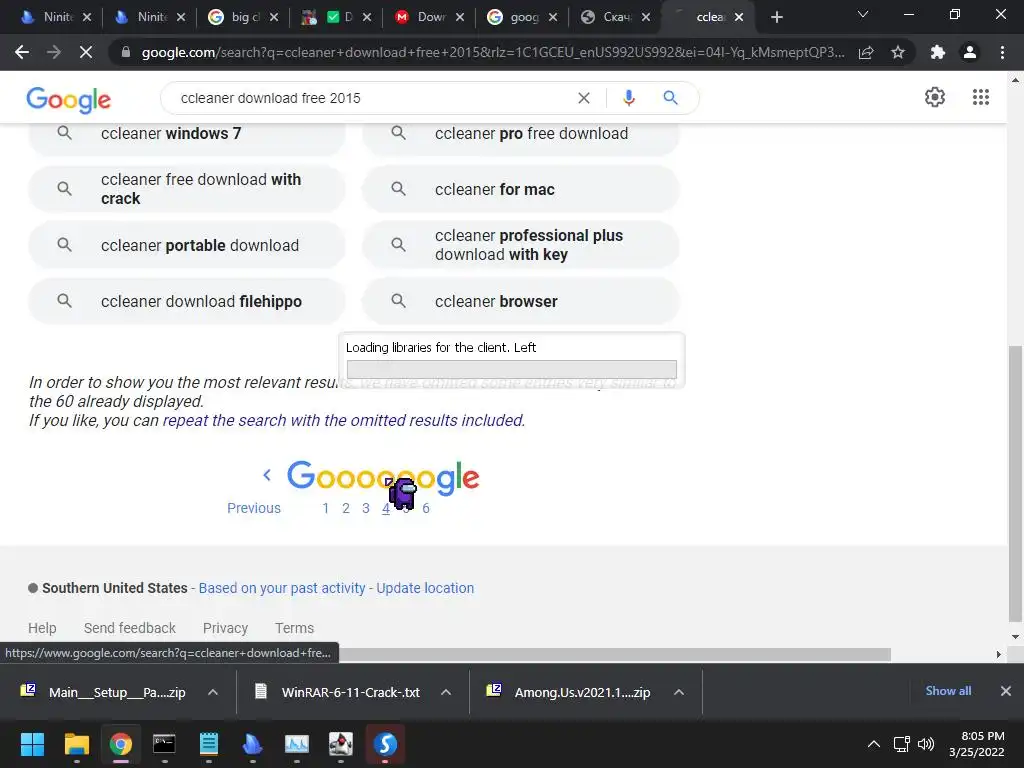Viewport: 1024px width, 768px height.
Task: Go to results page 2
Action: point(345,508)
